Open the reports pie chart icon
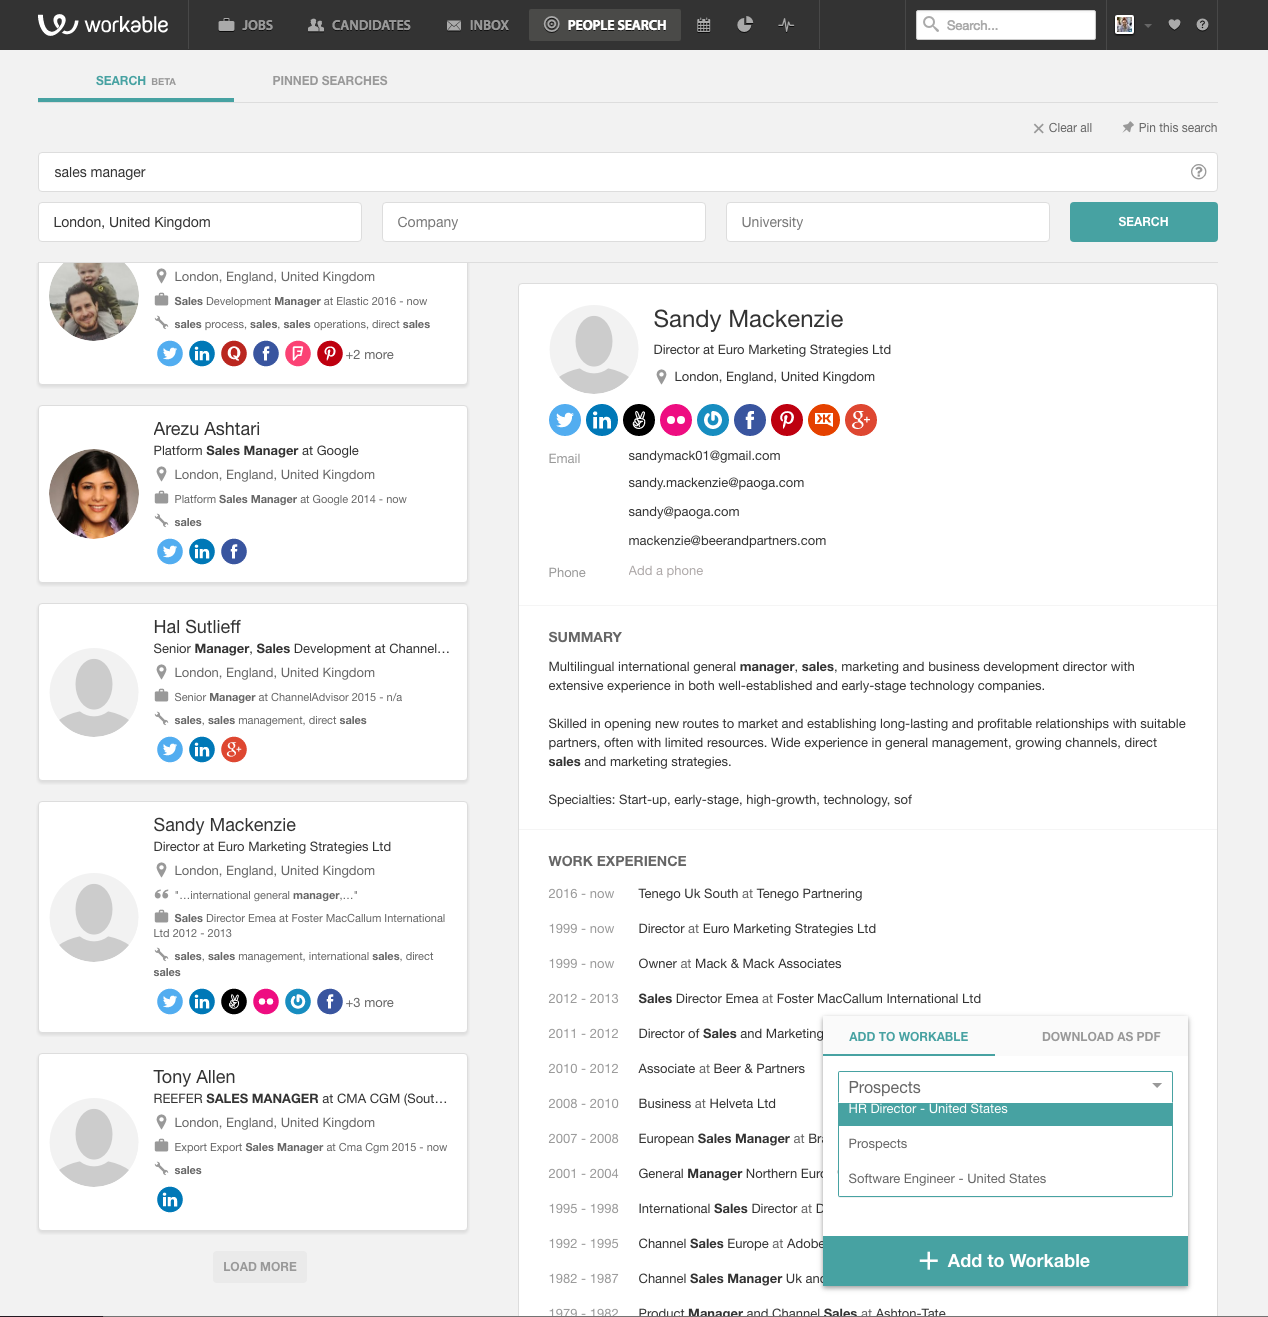The image size is (1268, 1317). pos(745,25)
